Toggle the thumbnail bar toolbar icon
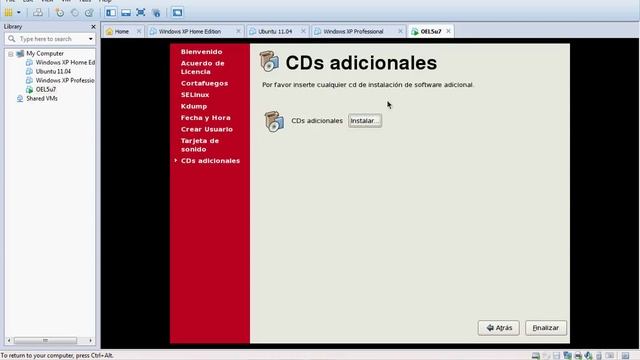 pos(126,13)
